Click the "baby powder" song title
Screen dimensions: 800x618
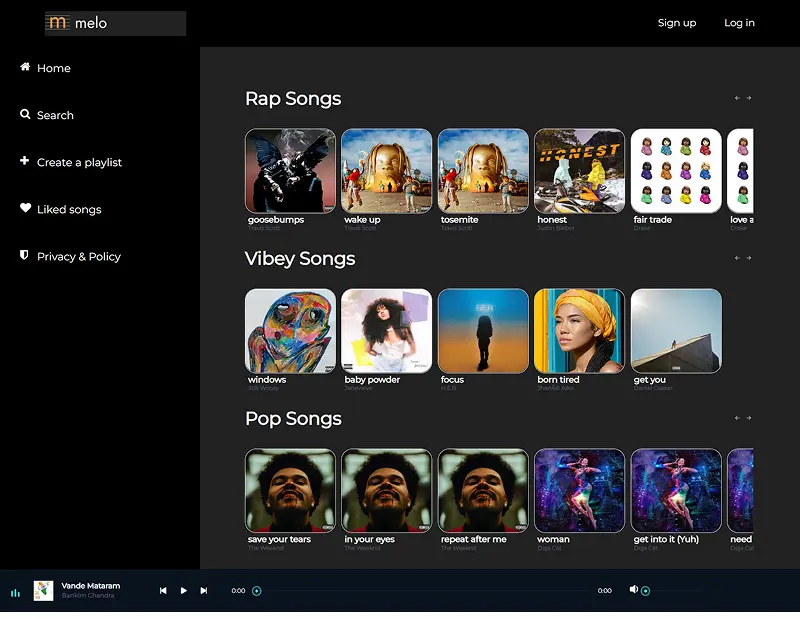pos(372,380)
